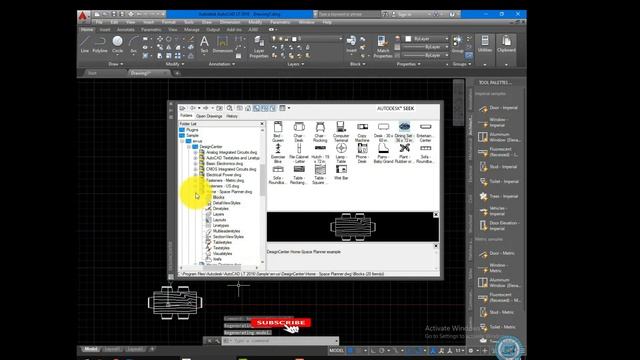This screenshot has width=640, height=360.
Task: Toggle MODEL space status bar button
Action: point(336,351)
